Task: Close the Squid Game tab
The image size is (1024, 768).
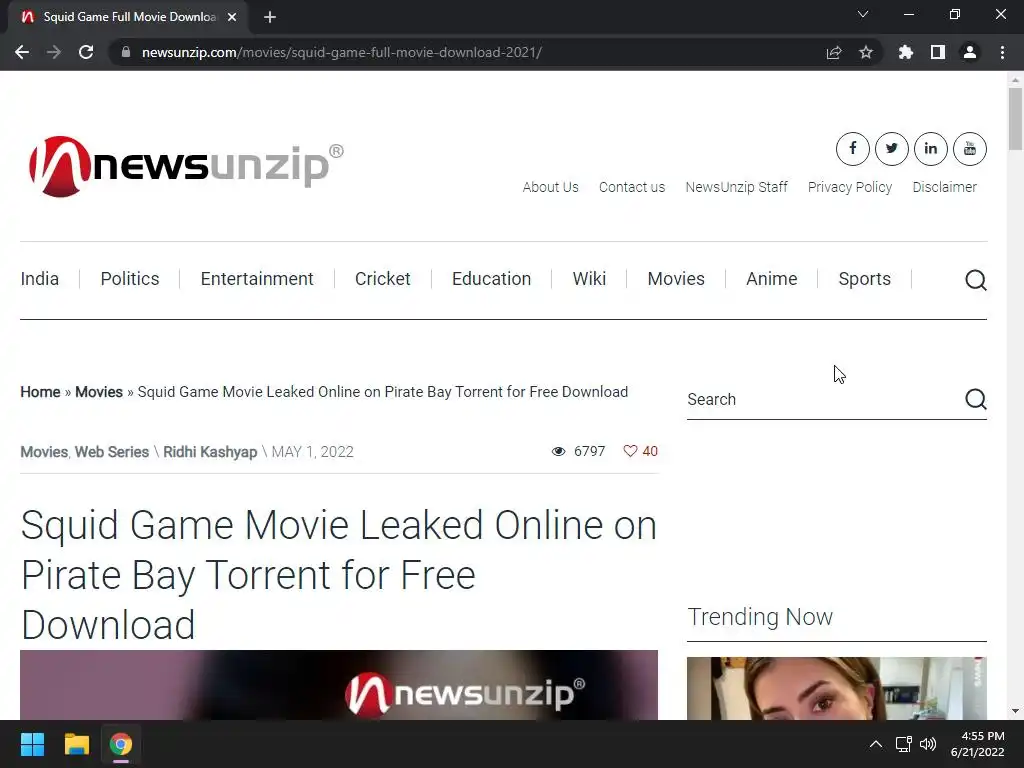Action: (232, 17)
